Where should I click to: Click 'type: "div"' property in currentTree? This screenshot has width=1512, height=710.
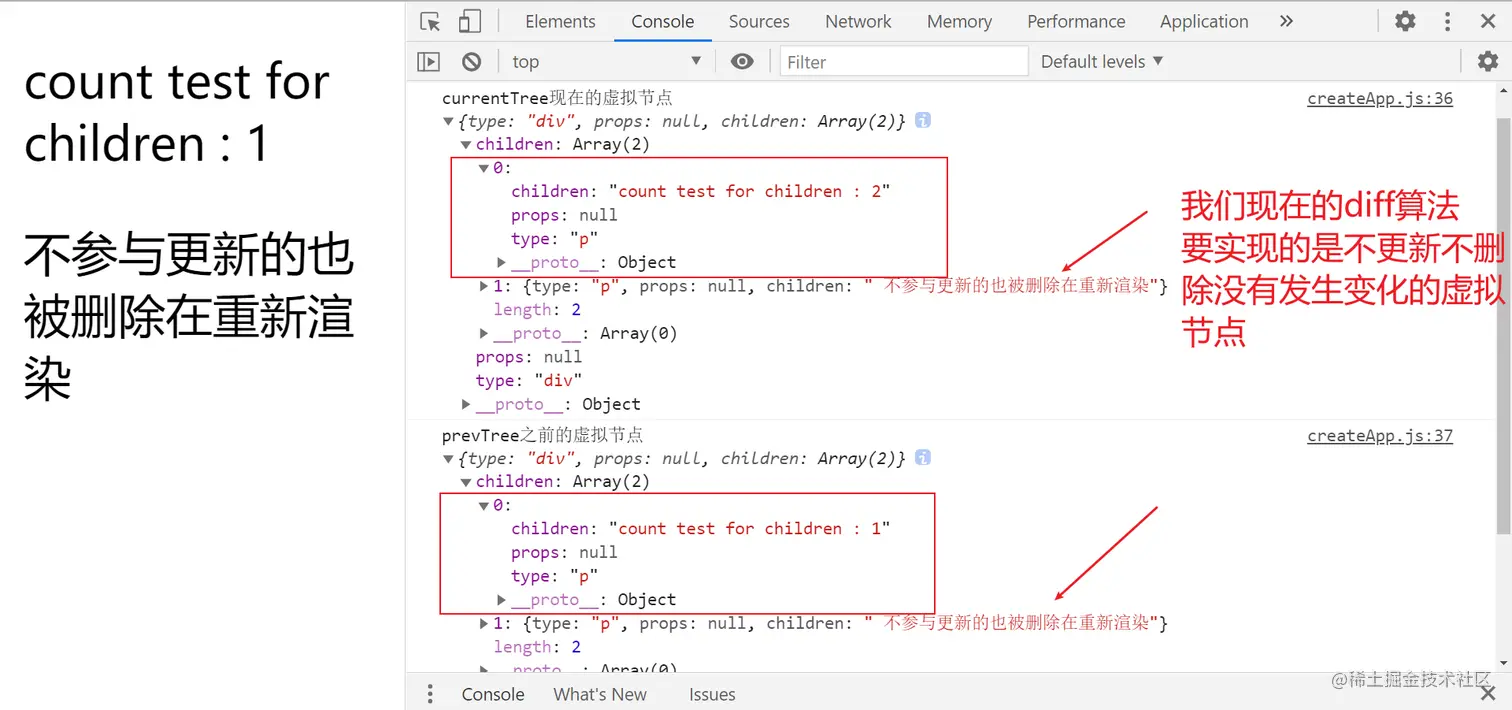point(529,380)
